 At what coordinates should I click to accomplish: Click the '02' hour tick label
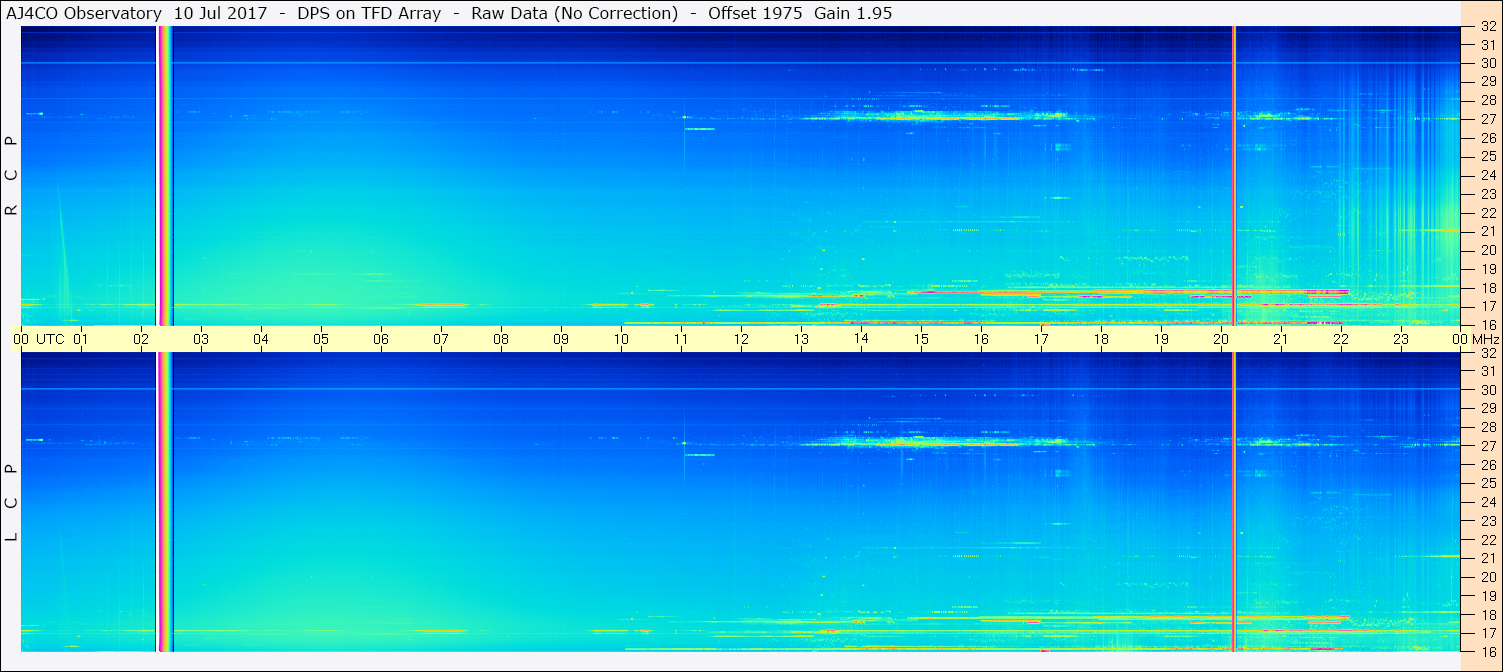click(141, 339)
